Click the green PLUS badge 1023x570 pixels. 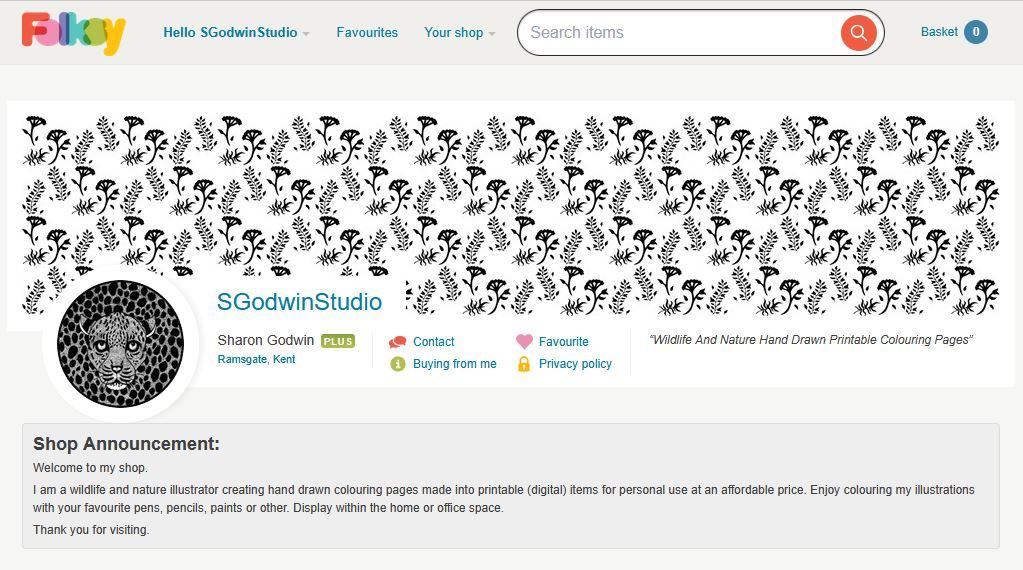(x=338, y=341)
